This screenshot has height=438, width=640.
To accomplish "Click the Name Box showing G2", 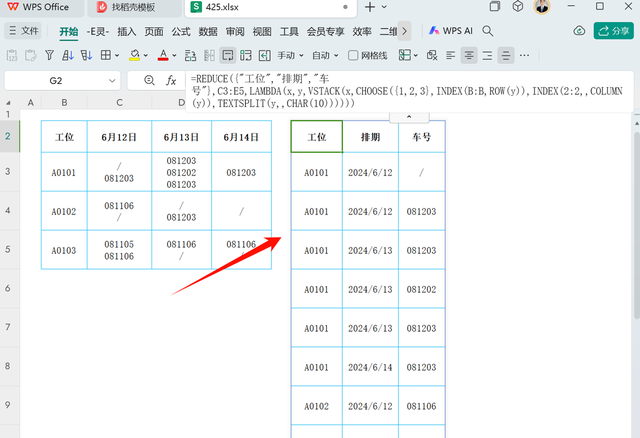I will pyautogui.click(x=56, y=80).
